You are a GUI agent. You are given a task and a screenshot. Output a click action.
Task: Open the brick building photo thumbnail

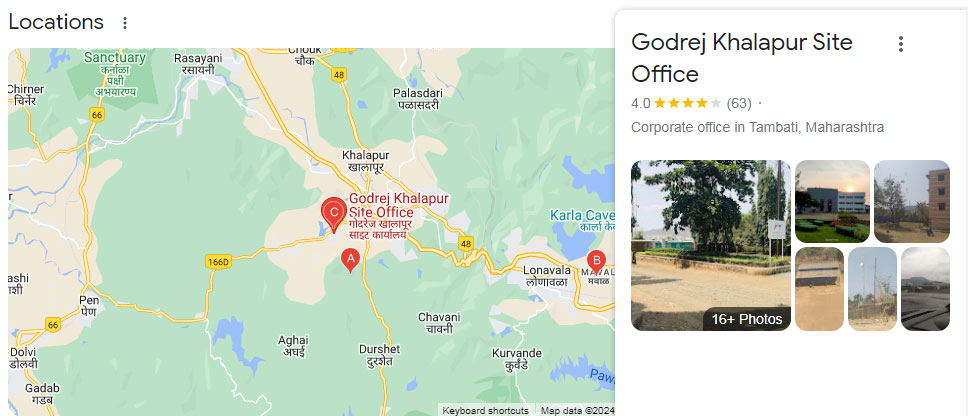(x=912, y=201)
